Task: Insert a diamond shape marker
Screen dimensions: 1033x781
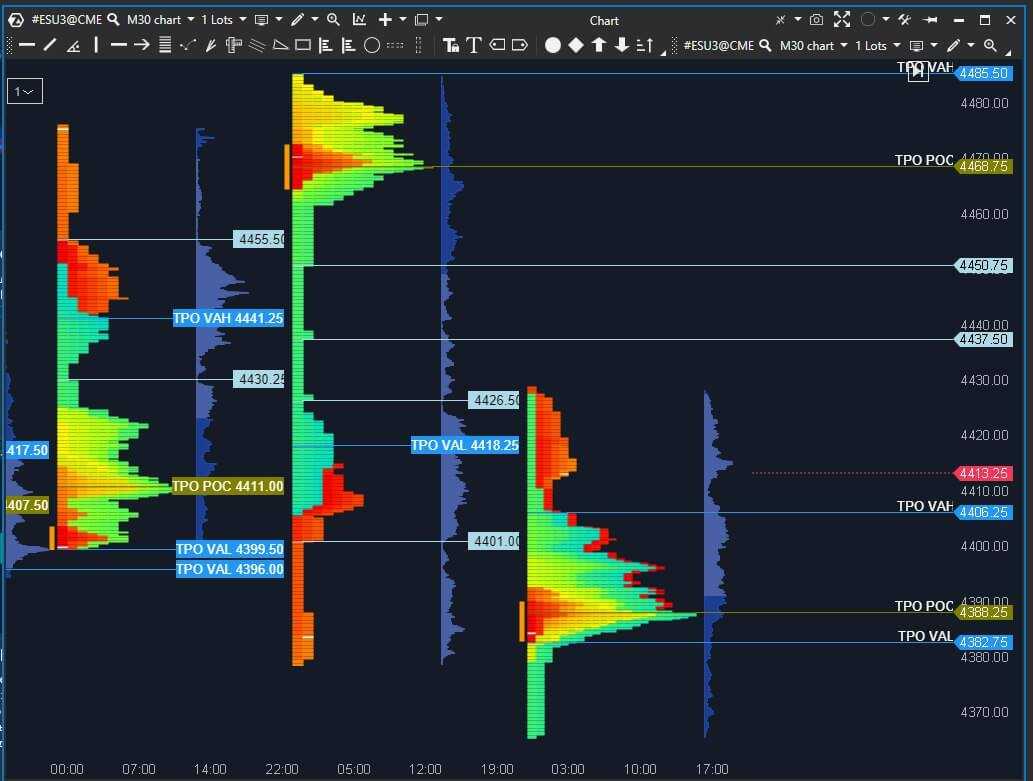Action: (576, 45)
